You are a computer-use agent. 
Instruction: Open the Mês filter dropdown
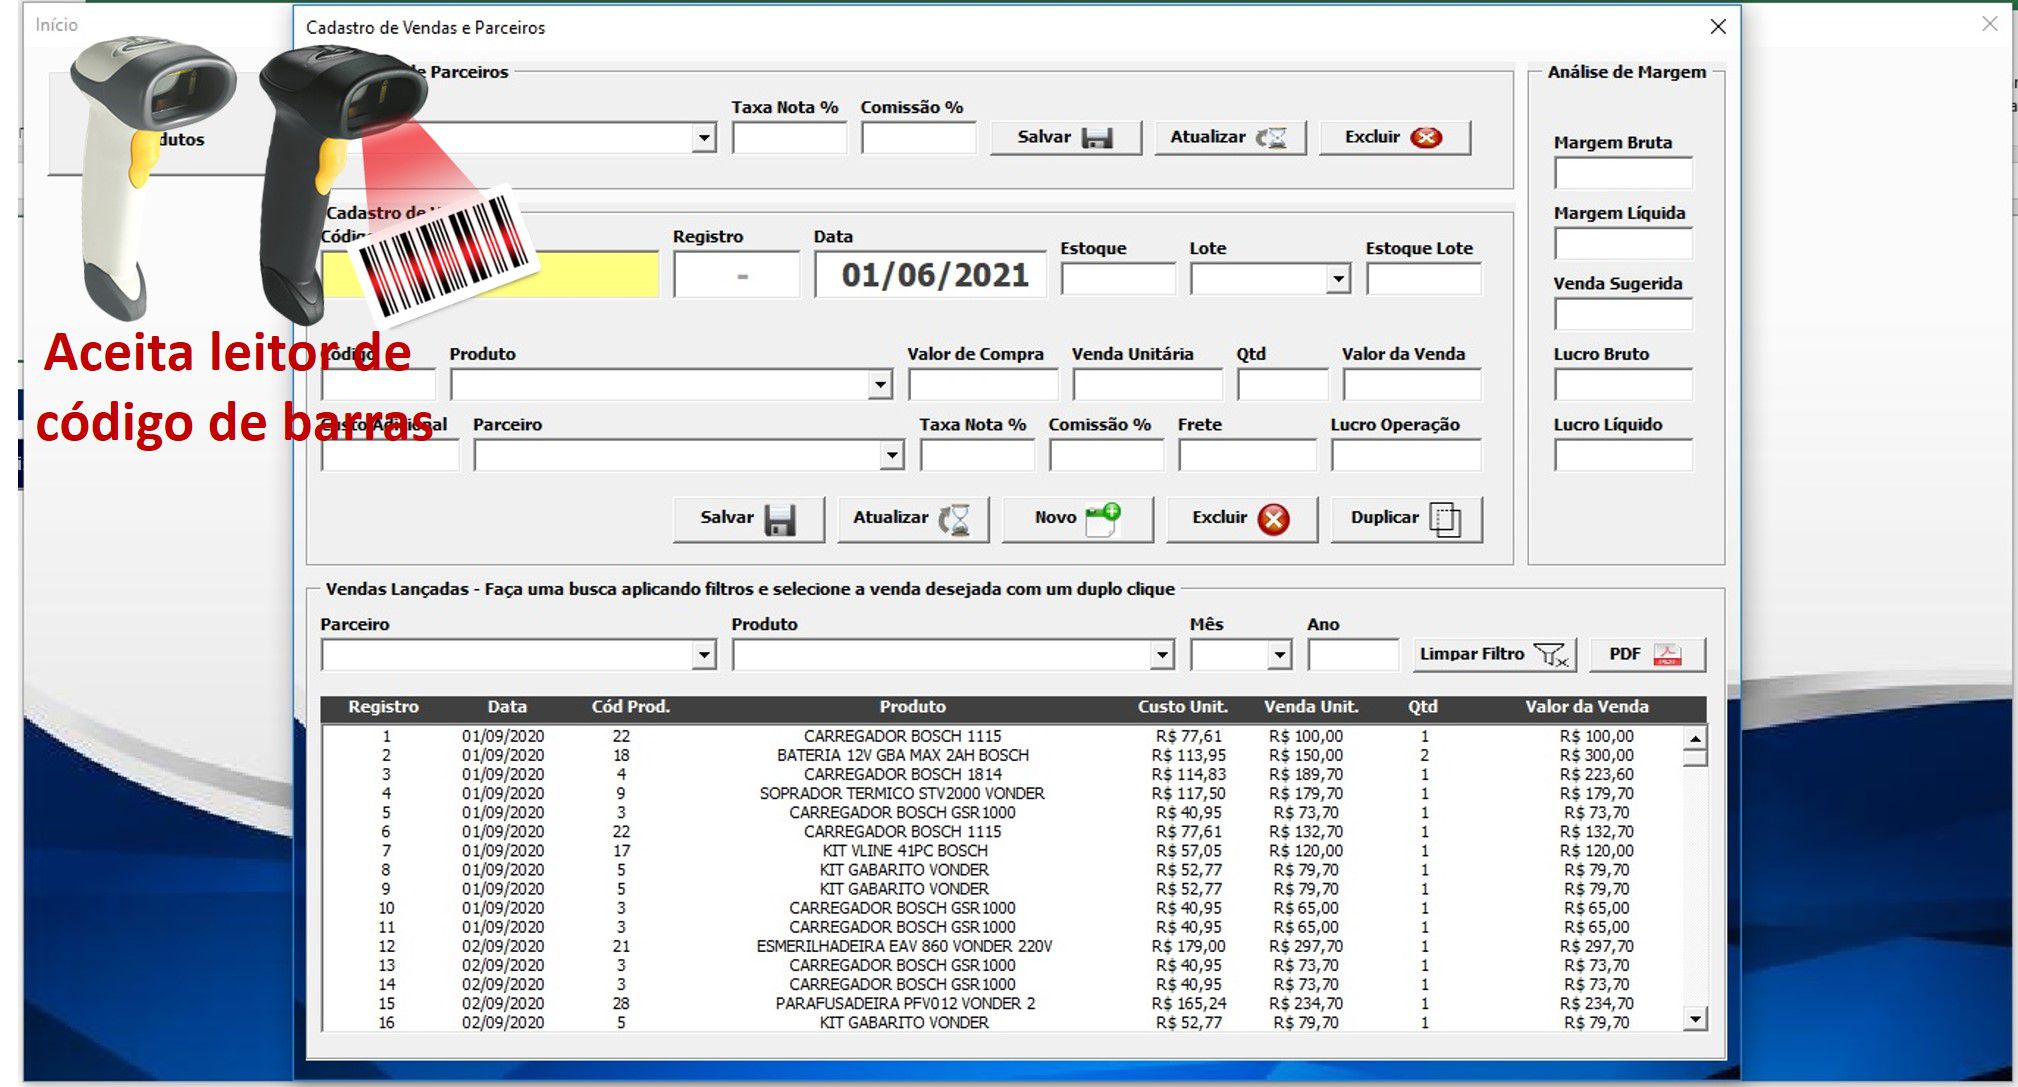click(x=1279, y=655)
